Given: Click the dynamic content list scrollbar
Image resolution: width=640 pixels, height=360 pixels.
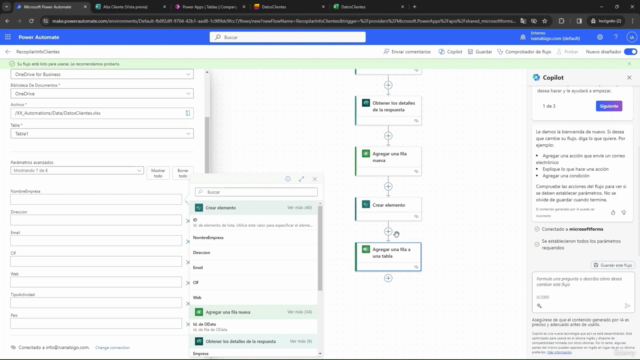Looking at the screenshot, I should tap(320, 249).
